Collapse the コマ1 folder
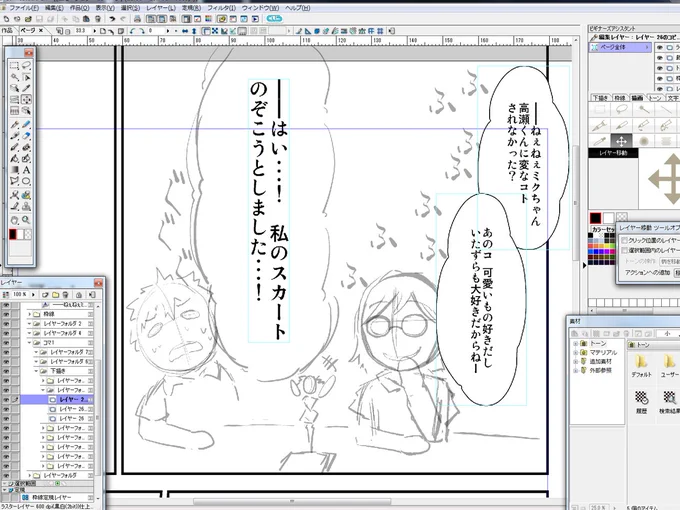 (x=29, y=343)
